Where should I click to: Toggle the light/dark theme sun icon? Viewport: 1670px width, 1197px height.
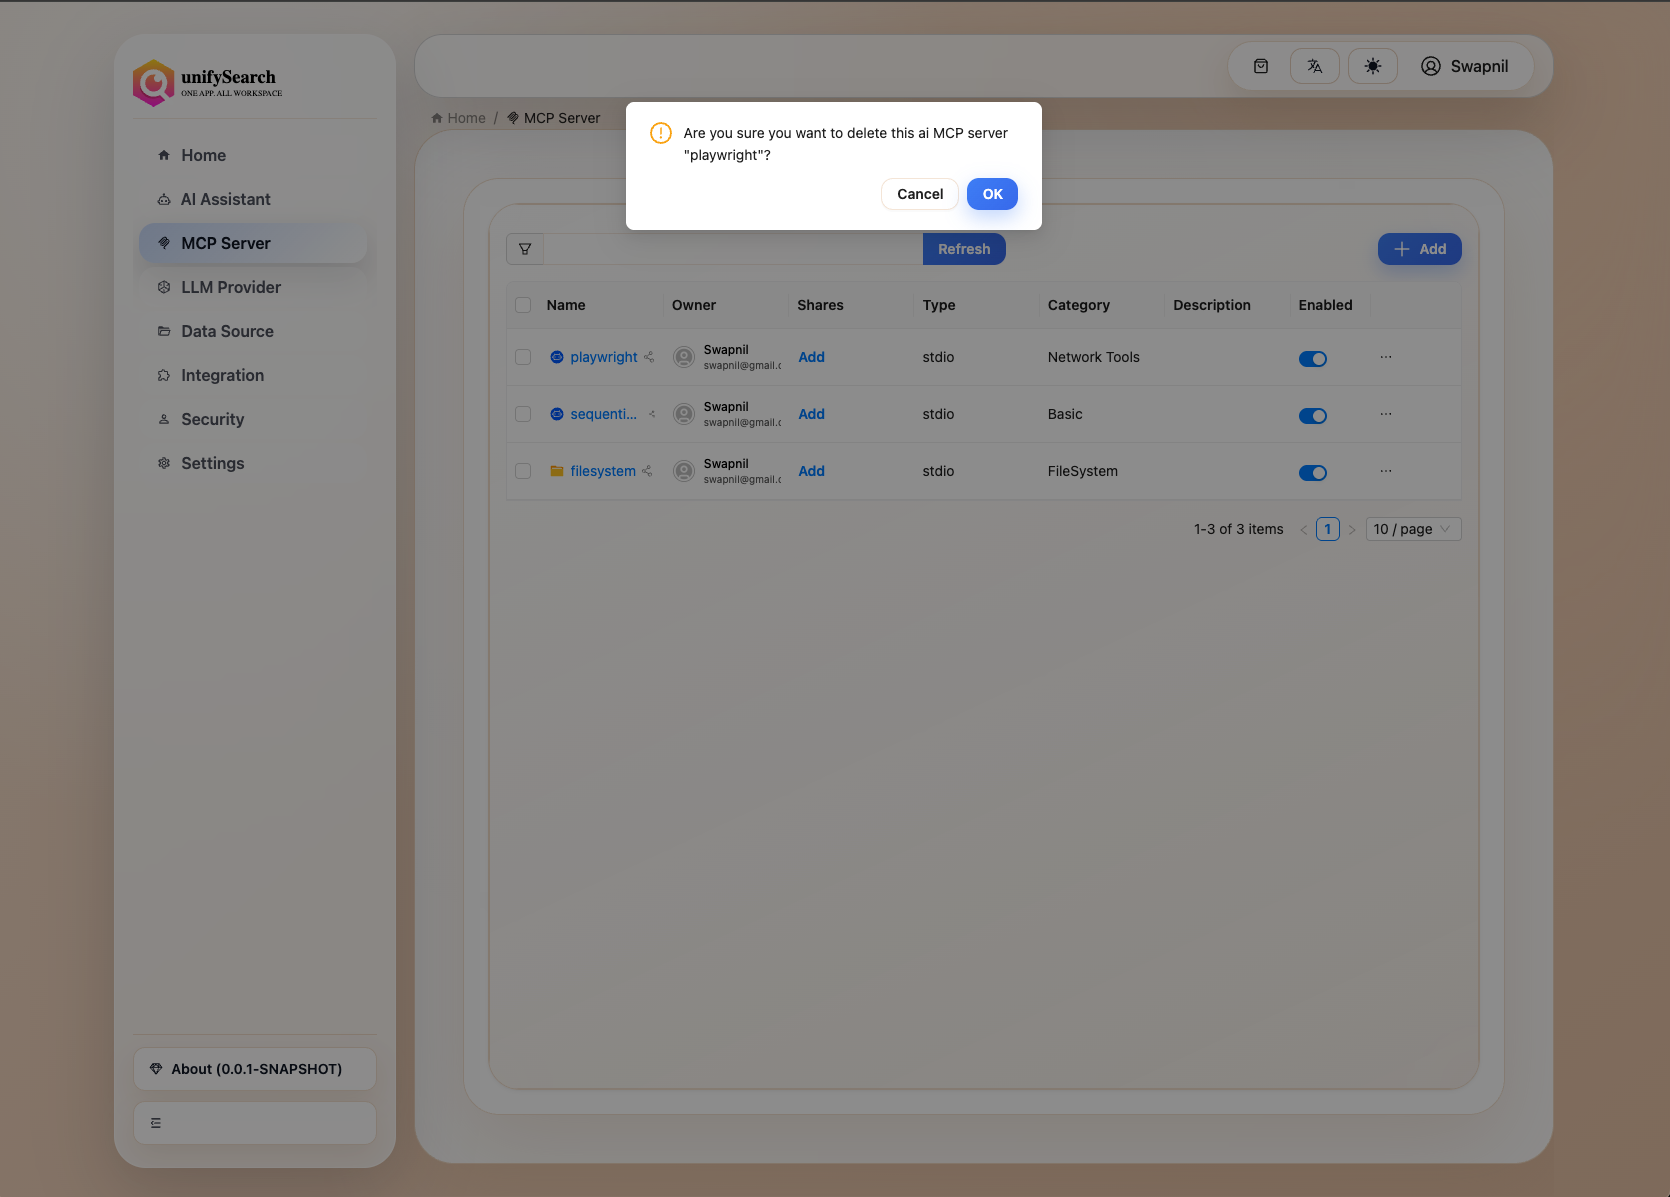[1372, 66]
